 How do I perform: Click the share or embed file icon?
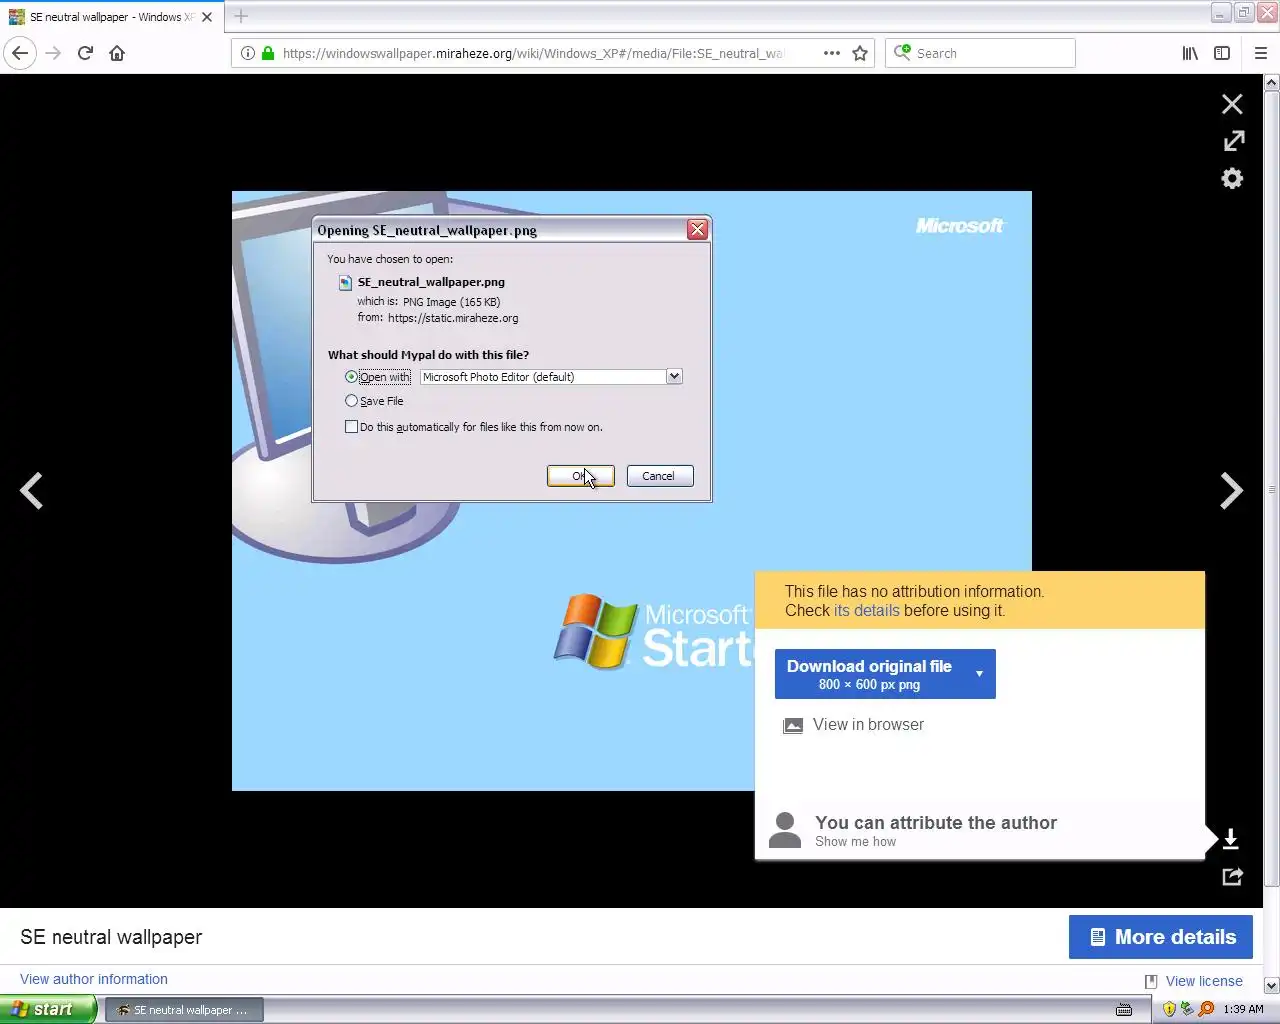pyautogui.click(x=1232, y=877)
